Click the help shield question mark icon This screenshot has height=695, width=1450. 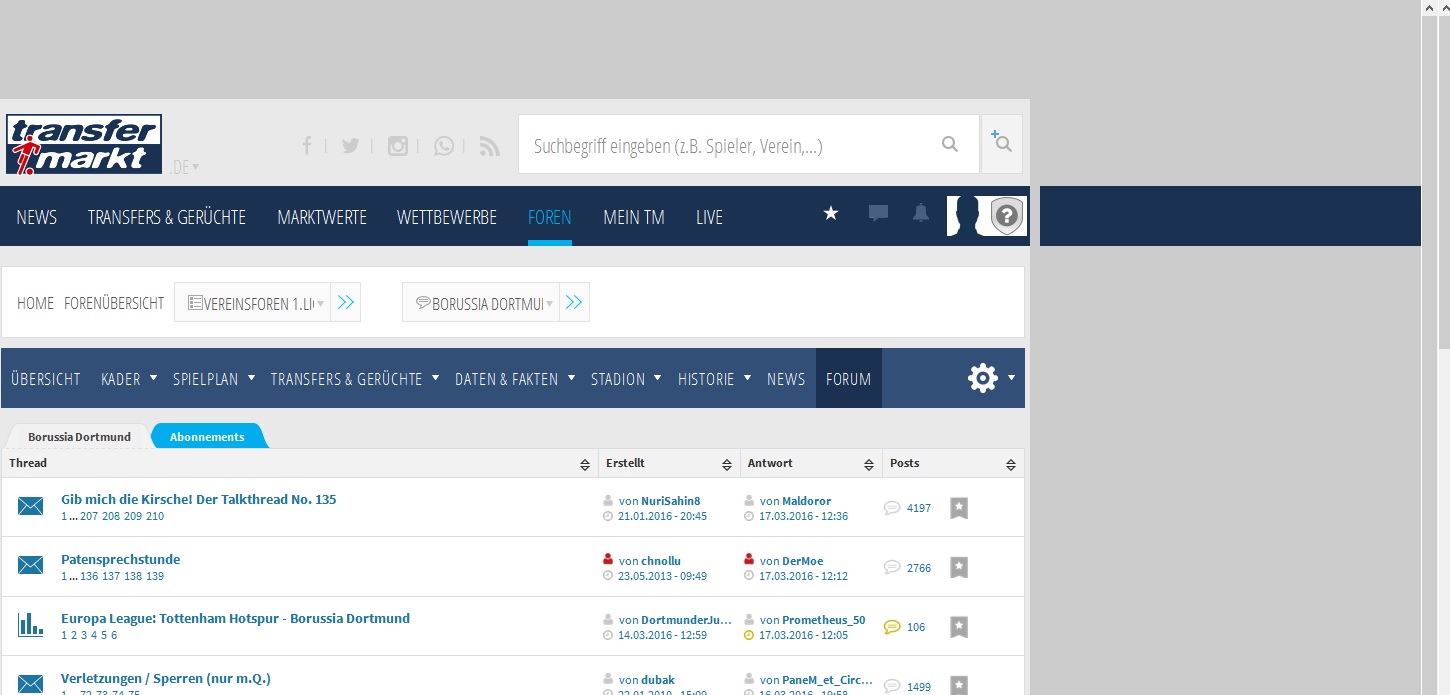pos(1007,216)
